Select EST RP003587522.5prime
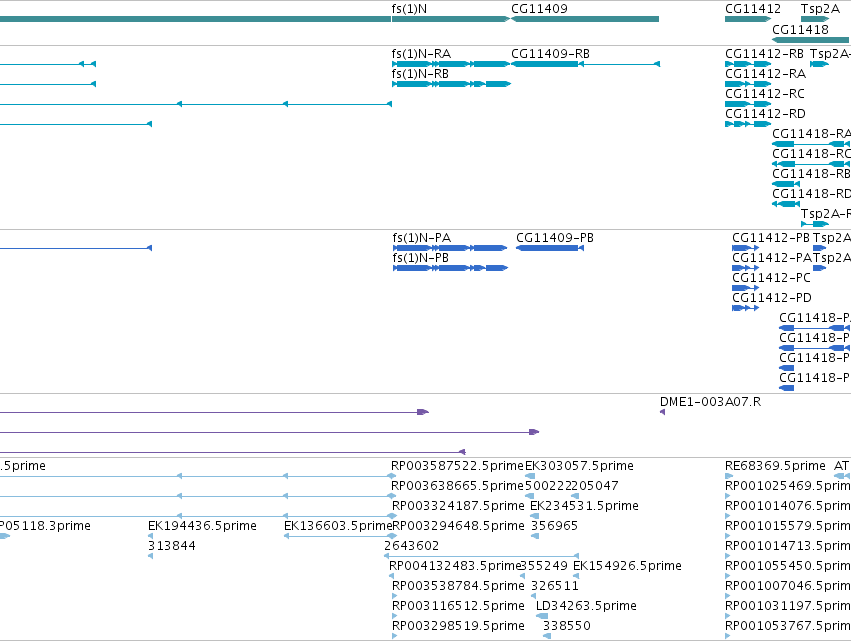 click(457, 466)
